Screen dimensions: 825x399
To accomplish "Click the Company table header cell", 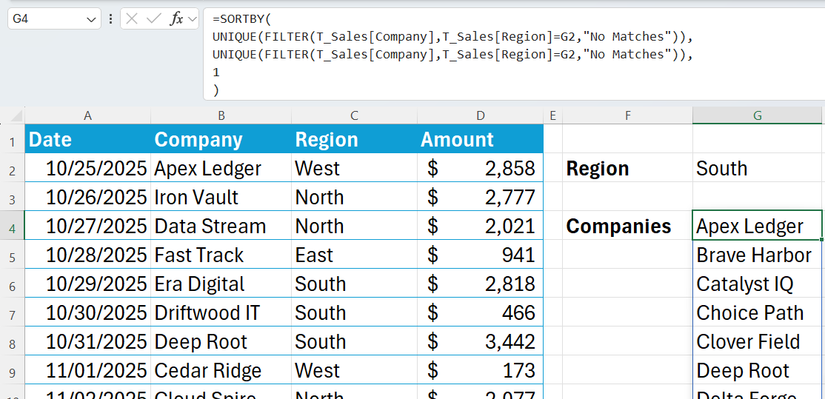I will pyautogui.click(x=221, y=139).
